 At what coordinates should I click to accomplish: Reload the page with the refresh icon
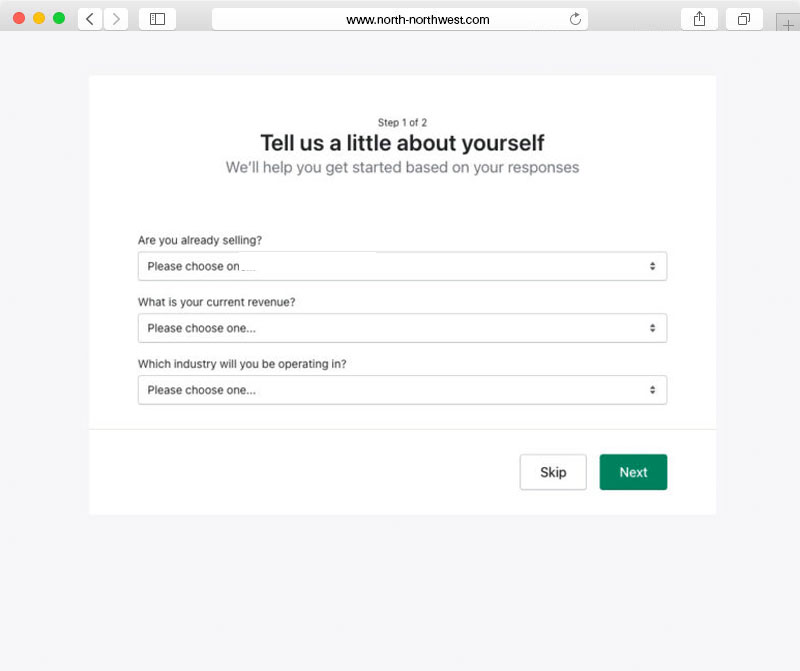coord(575,19)
